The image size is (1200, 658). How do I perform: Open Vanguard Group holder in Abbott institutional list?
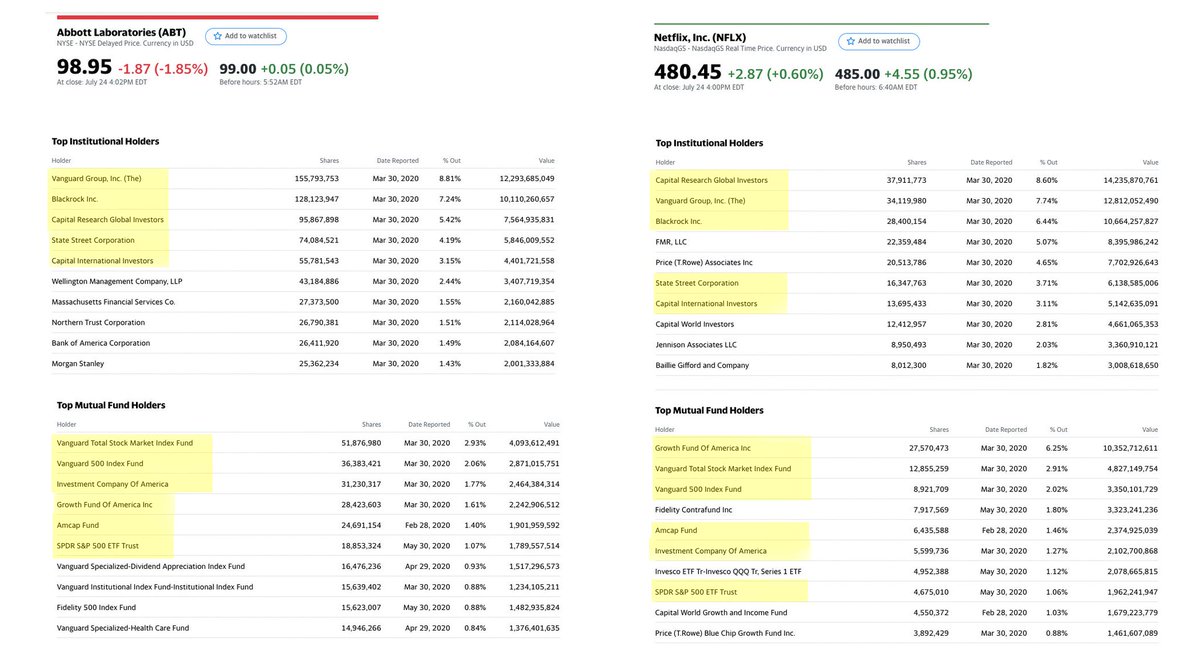pyautogui.click(x=96, y=178)
